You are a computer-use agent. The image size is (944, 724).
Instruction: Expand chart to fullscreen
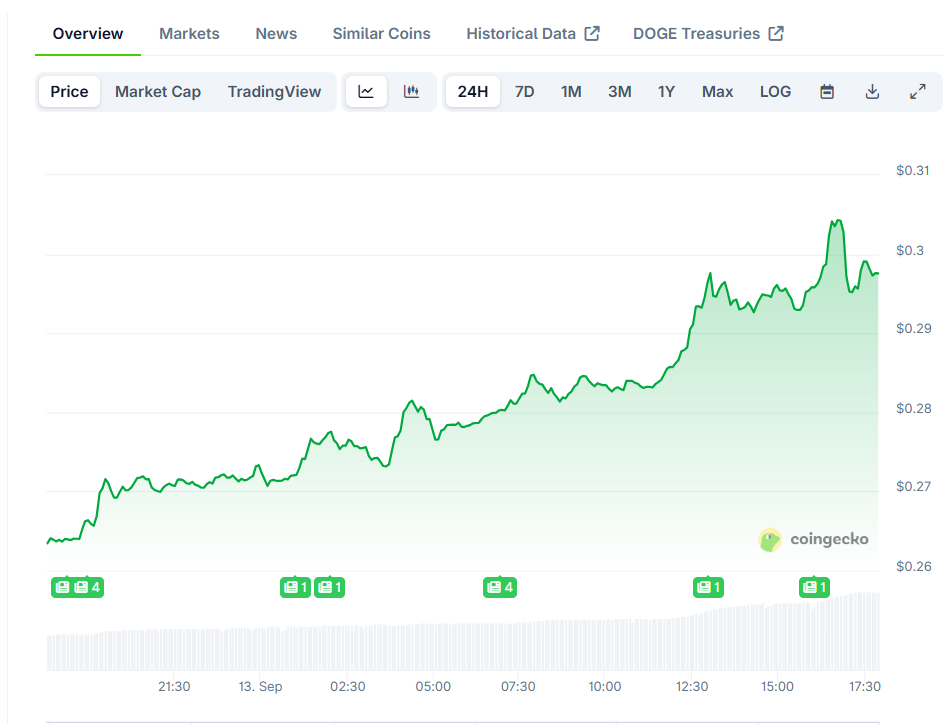point(918,91)
